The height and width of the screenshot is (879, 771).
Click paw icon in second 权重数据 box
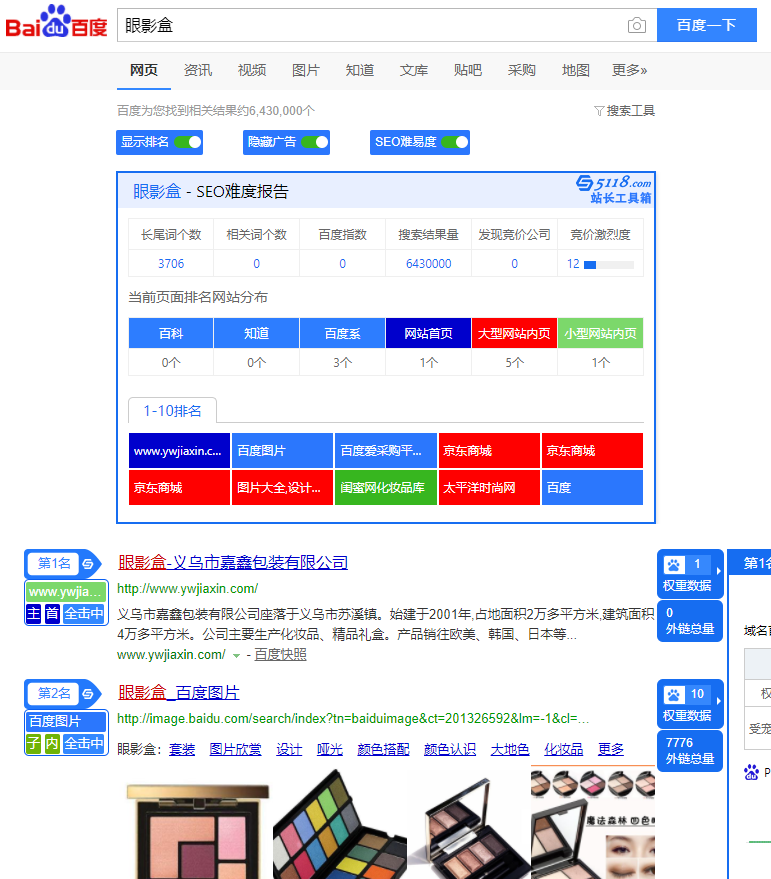(x=674, y=695)
